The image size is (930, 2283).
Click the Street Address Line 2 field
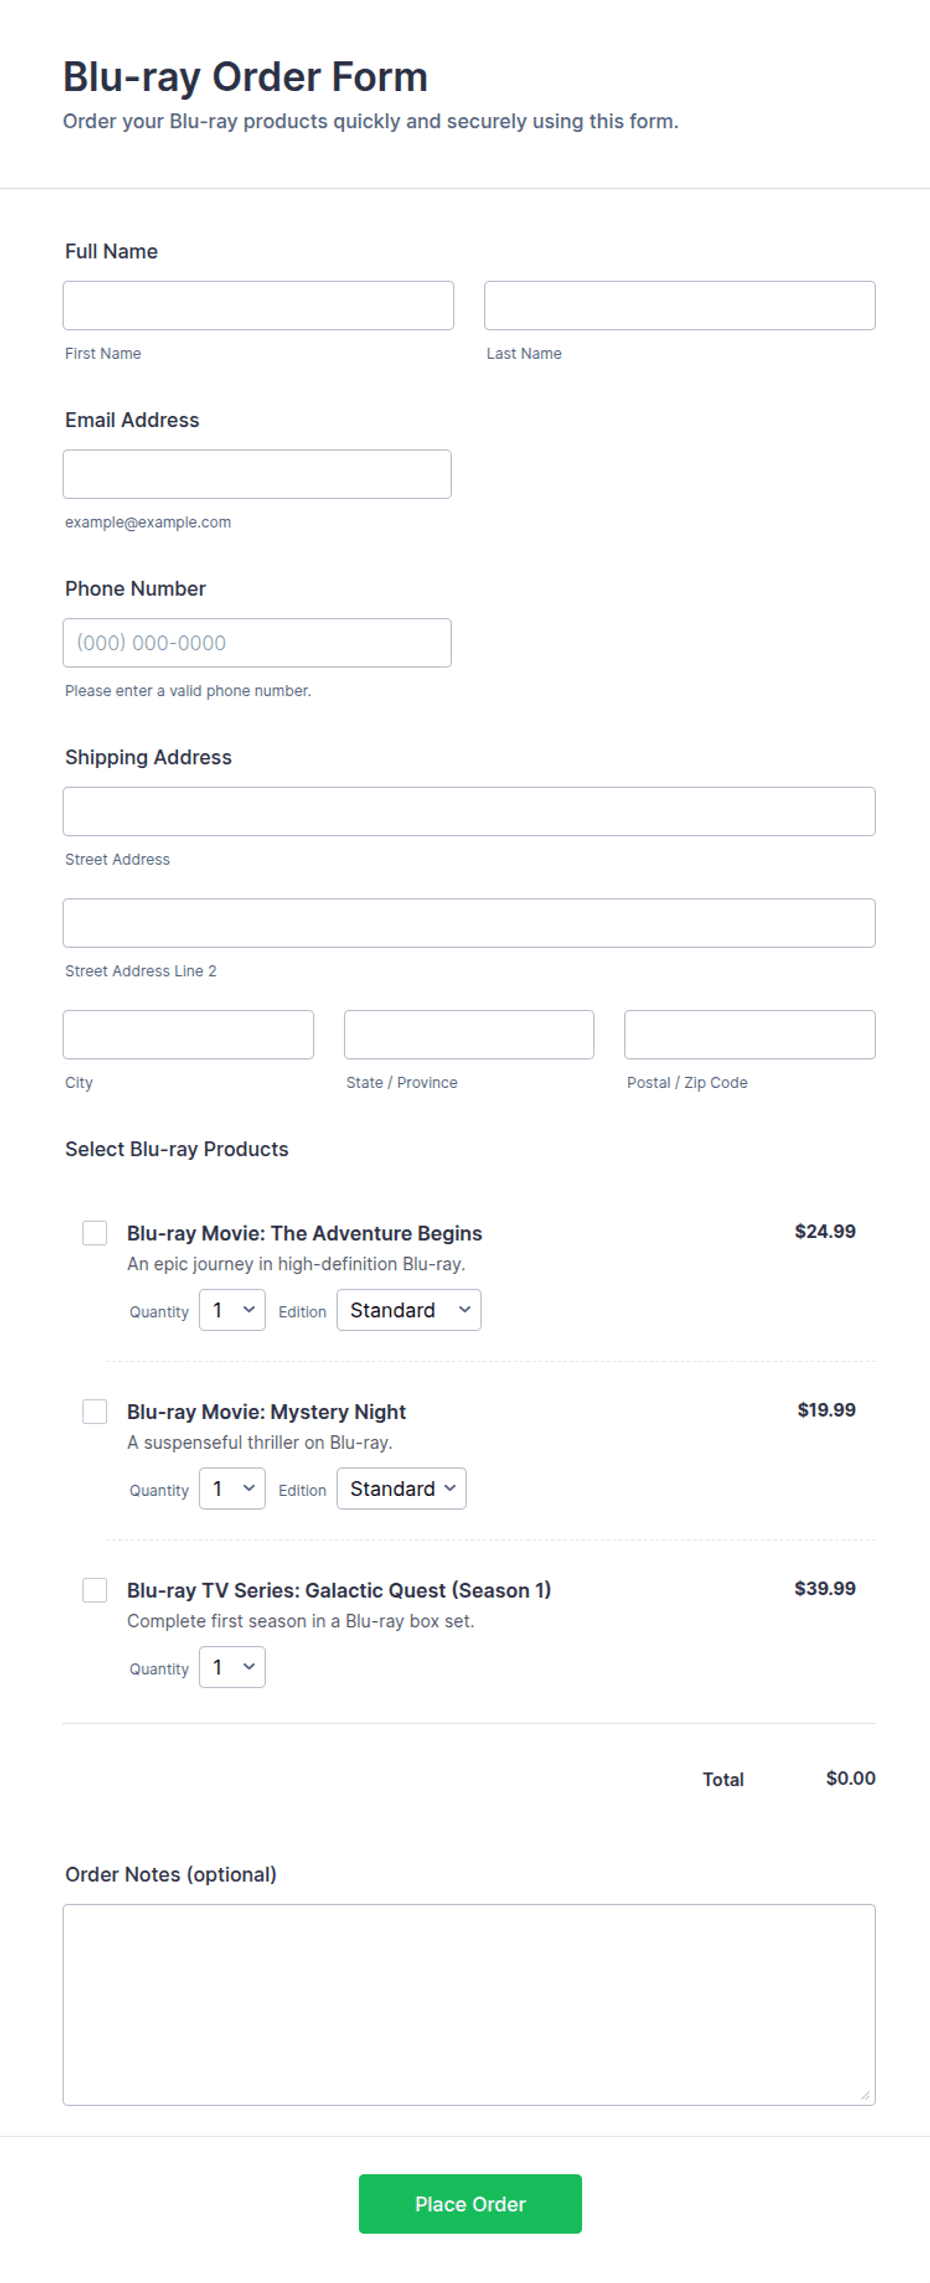click(x=469, y=923)
